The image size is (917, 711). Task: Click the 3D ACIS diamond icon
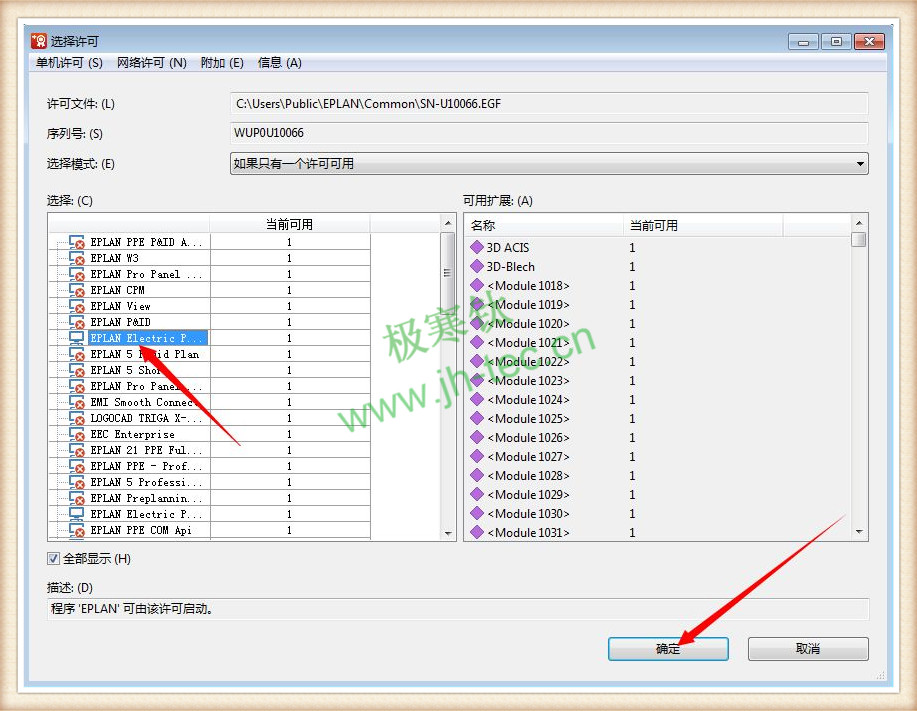[x=477, y=247]
